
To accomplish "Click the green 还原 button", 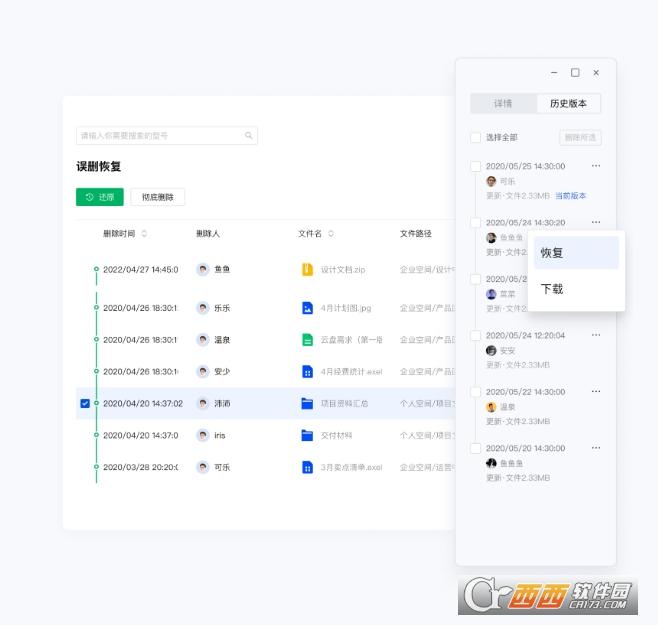I will click(100, 197).
